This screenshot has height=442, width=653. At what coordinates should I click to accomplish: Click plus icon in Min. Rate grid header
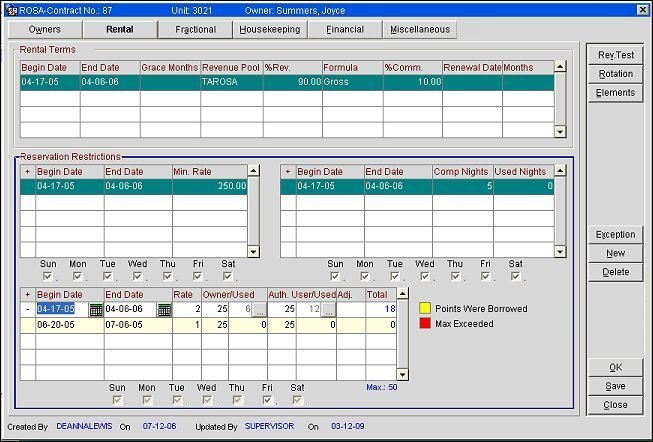pyautogui.click(x=27, y=172)
